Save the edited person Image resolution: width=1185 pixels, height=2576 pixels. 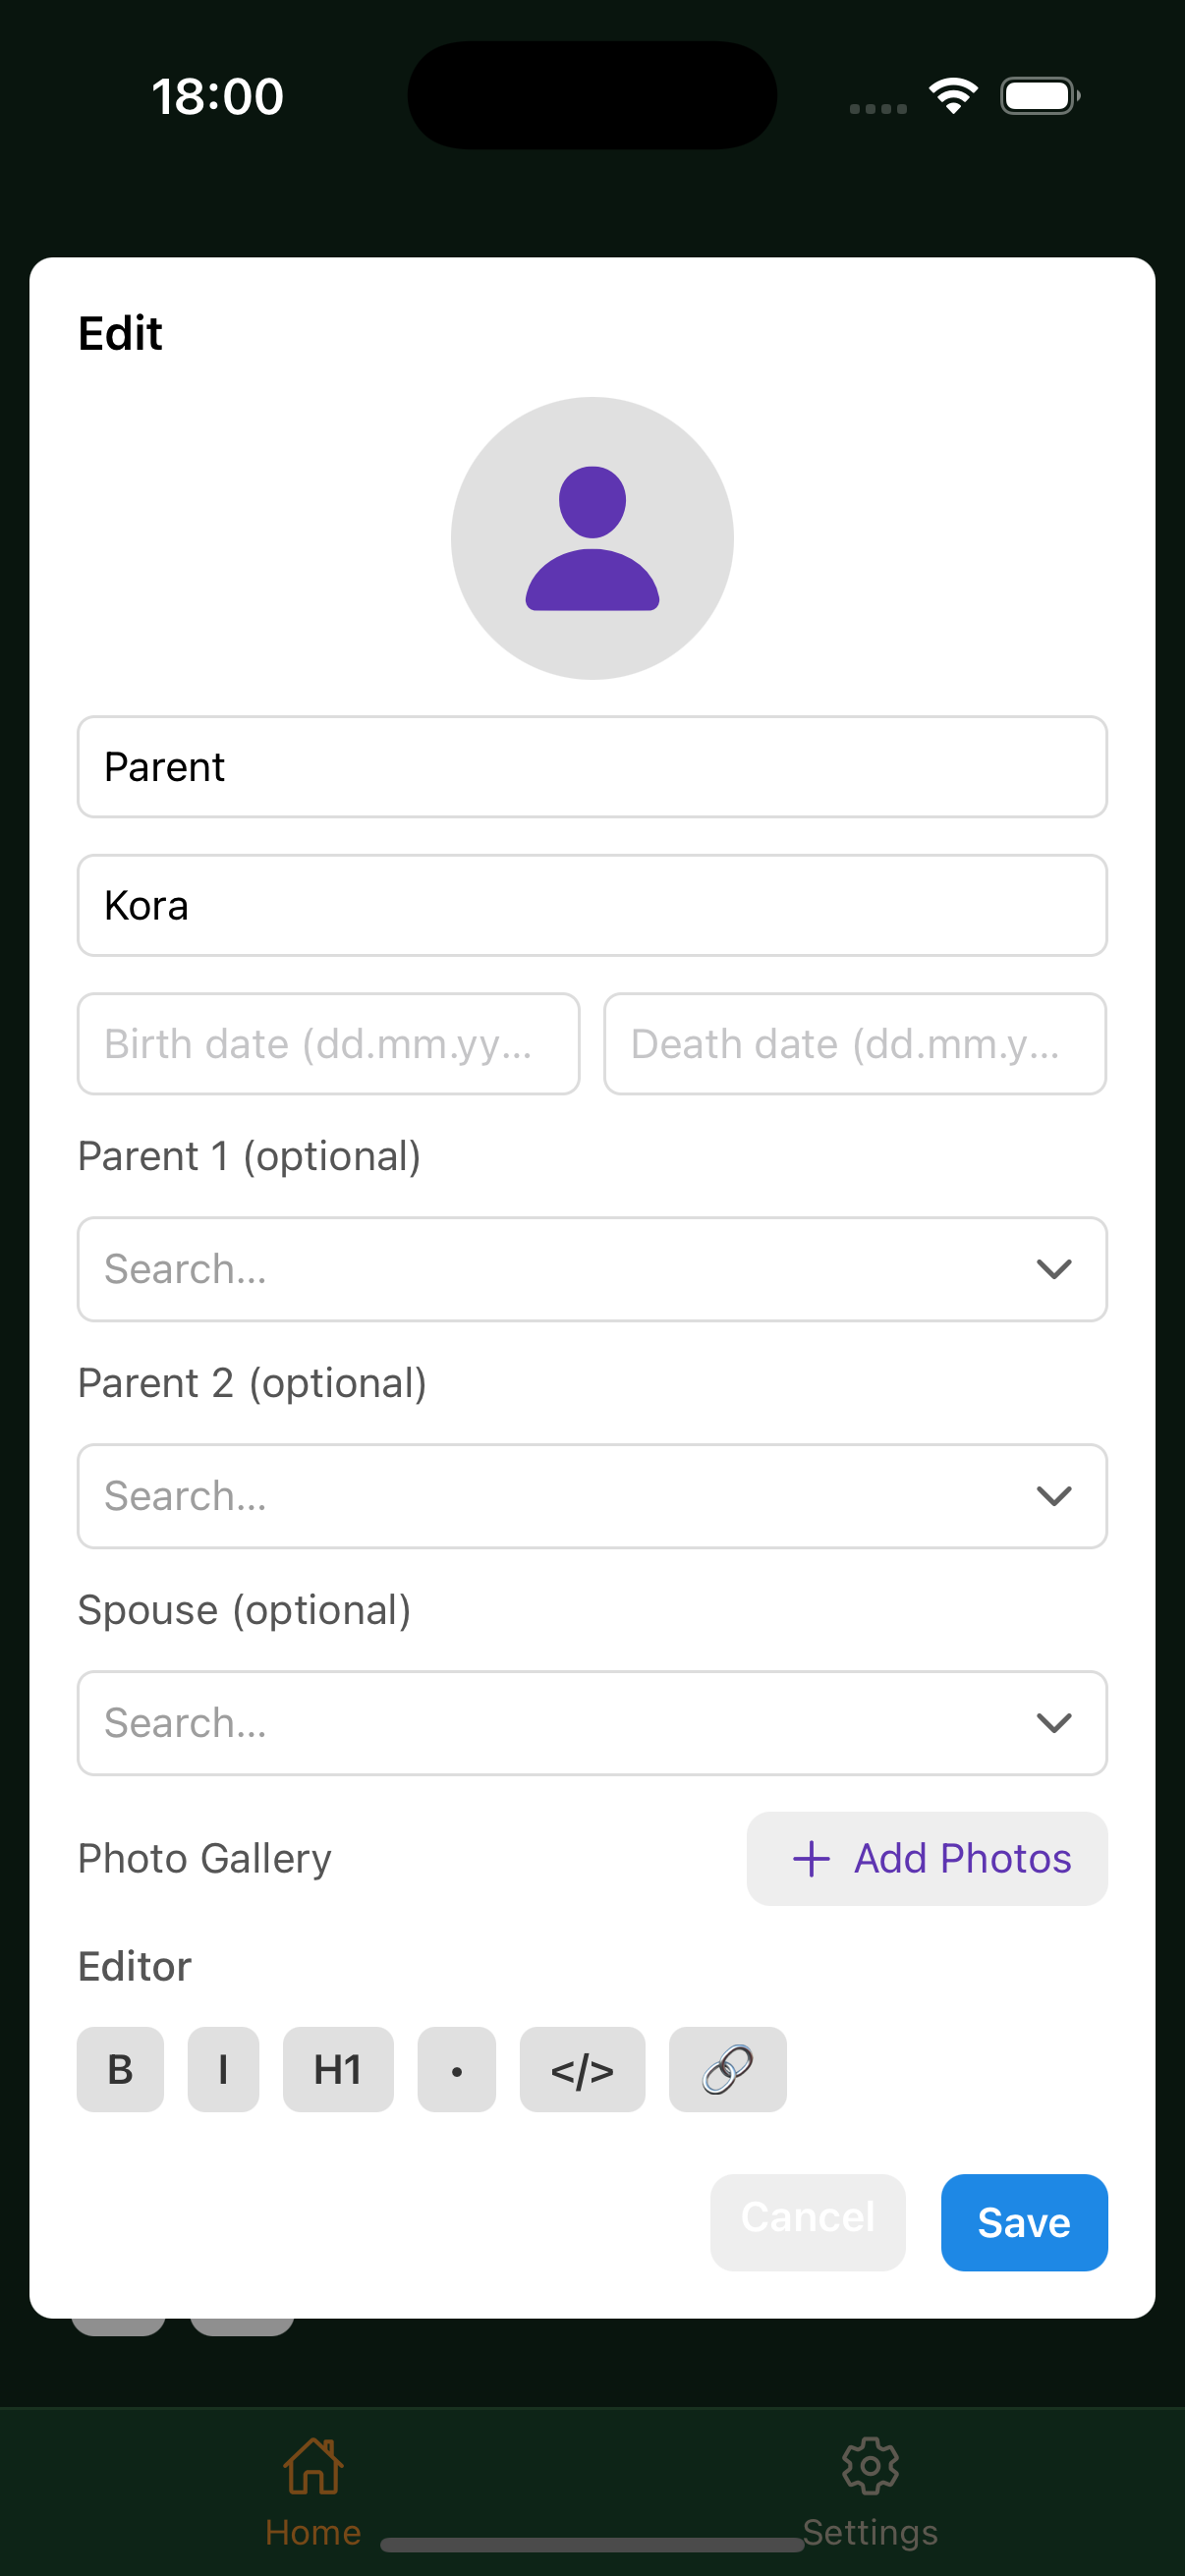click(1023, 2222)
